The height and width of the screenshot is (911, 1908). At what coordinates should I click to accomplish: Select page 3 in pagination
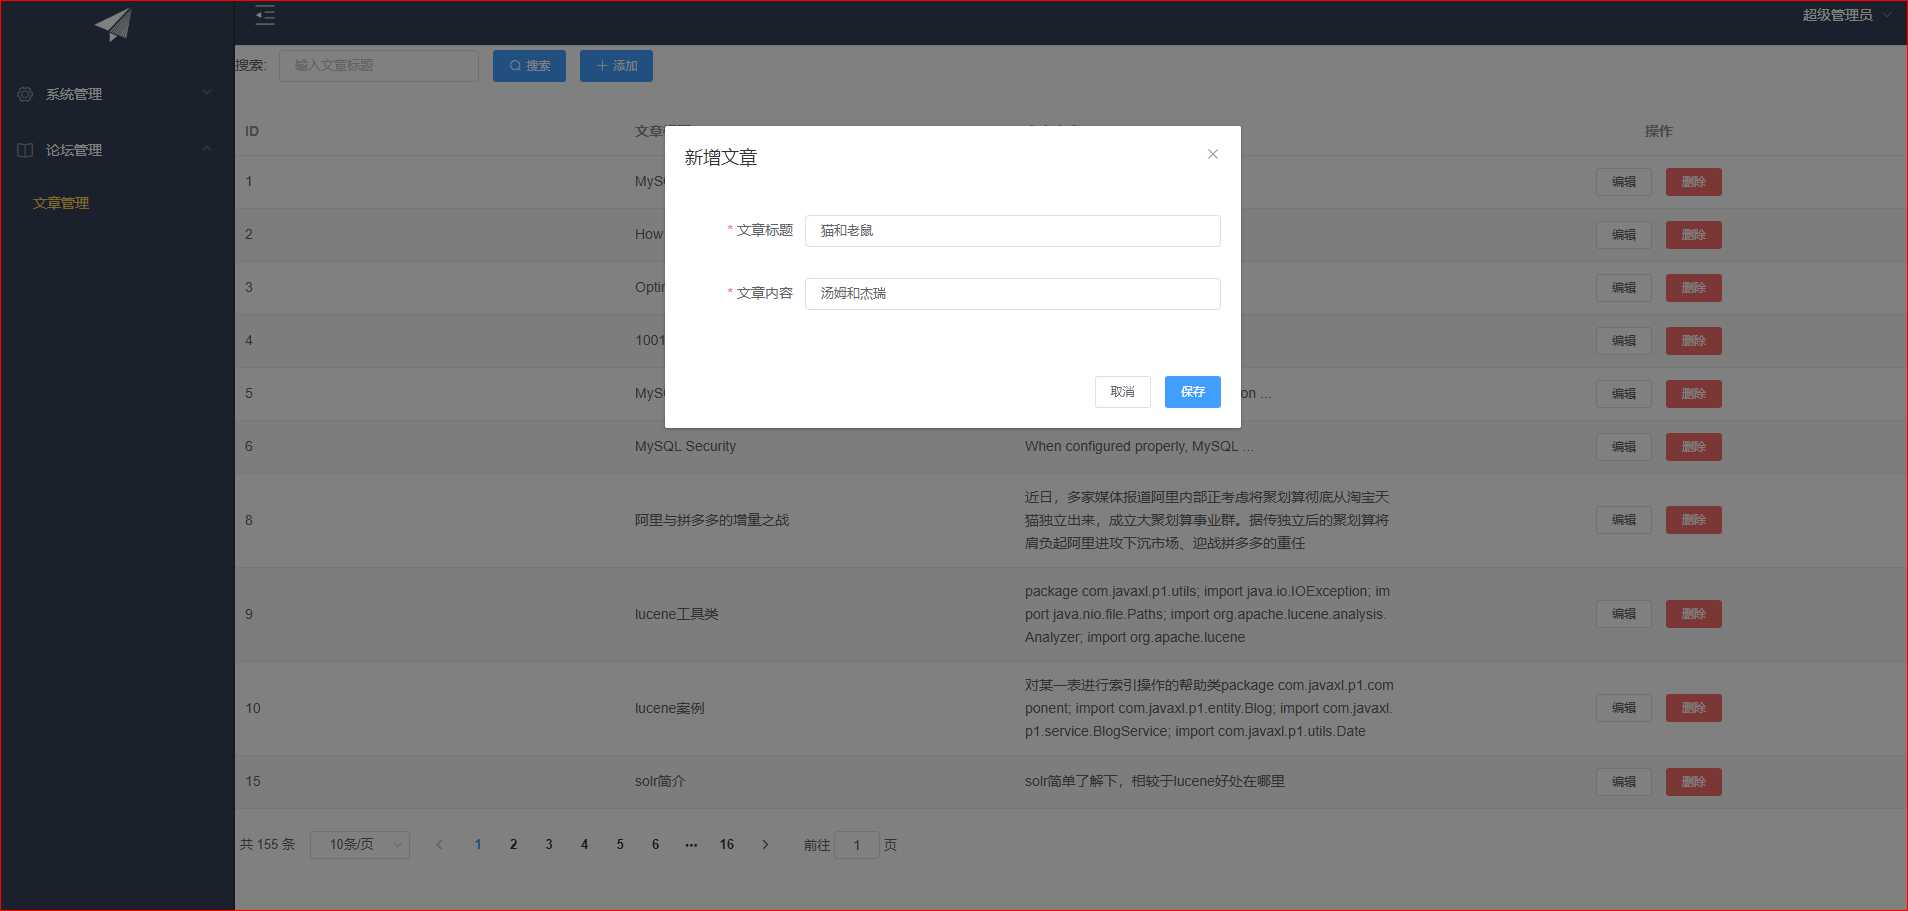pyautogui.click(x=549, y=845)
